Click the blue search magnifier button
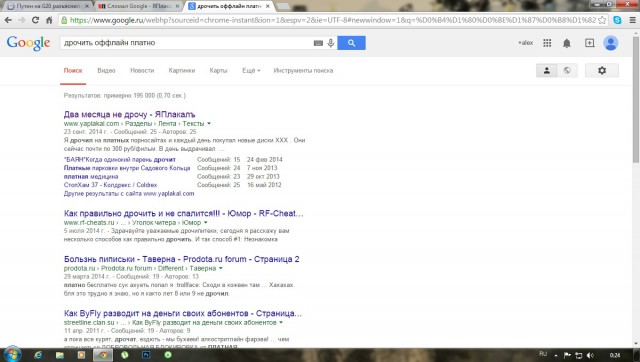This screenshot has width=640, height=362. coord(351,43)
